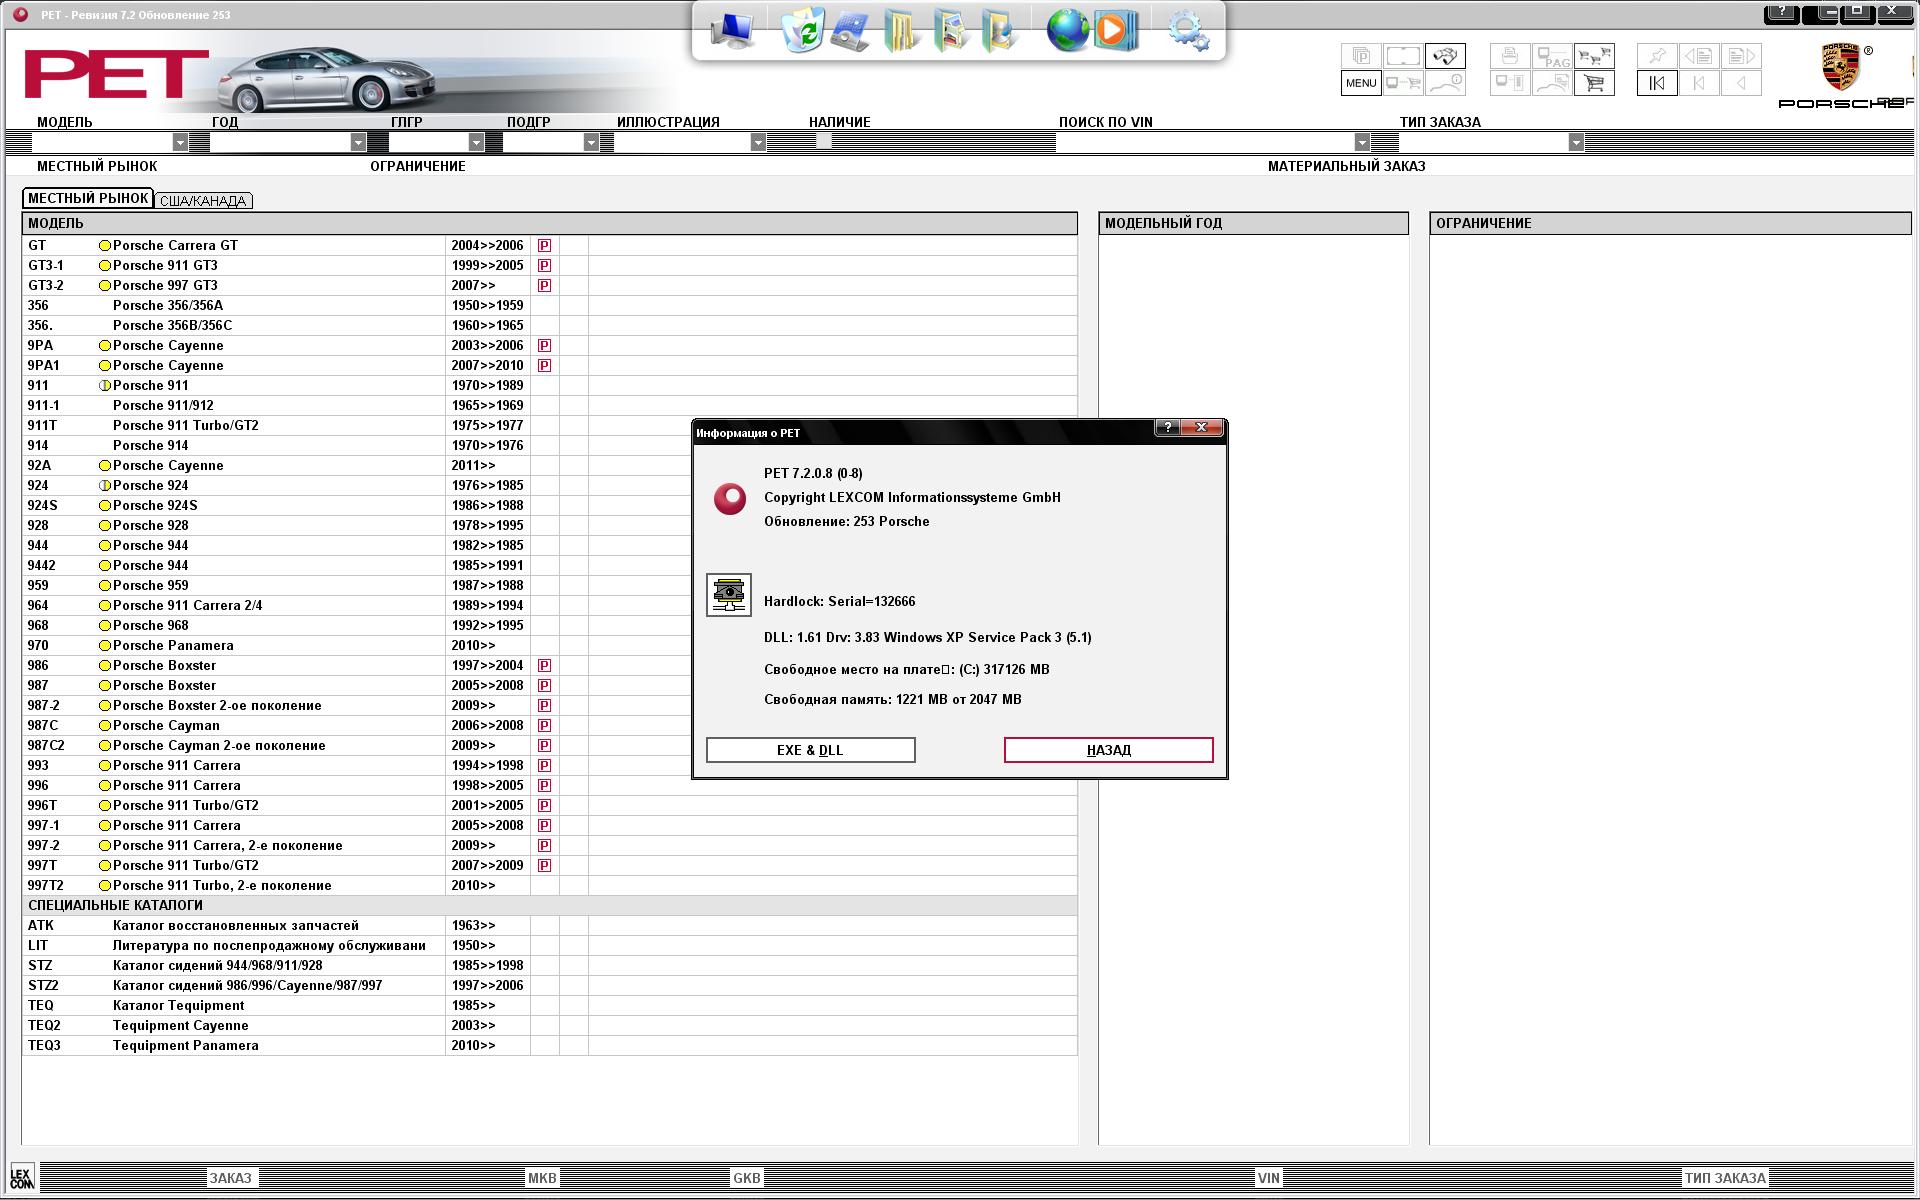Click the next page document icon

(x=1741, y=56)
